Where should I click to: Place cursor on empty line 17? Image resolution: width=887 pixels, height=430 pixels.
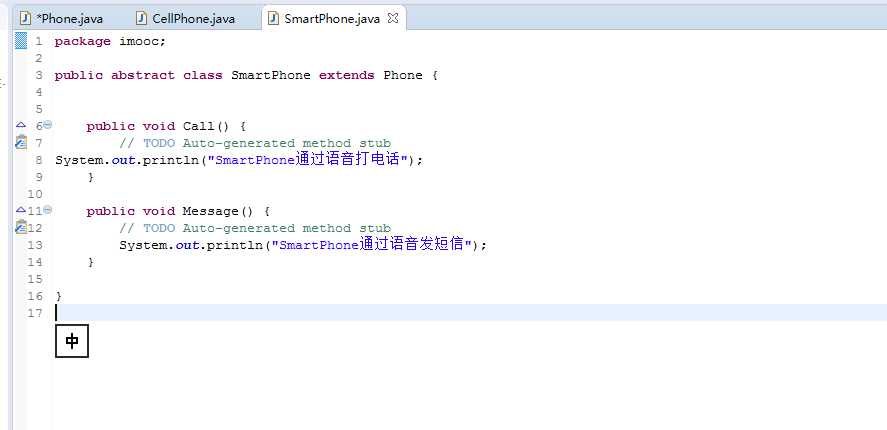point(300,313)
